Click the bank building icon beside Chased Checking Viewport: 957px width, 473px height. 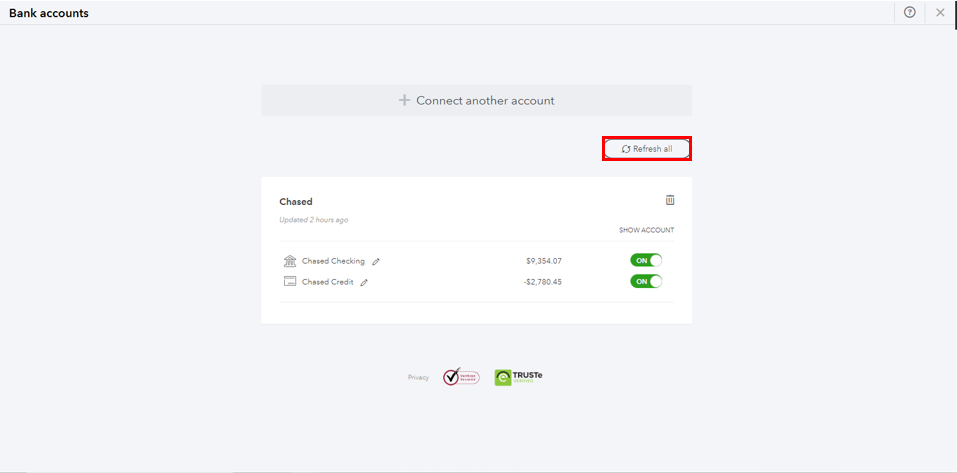[290, 261]
